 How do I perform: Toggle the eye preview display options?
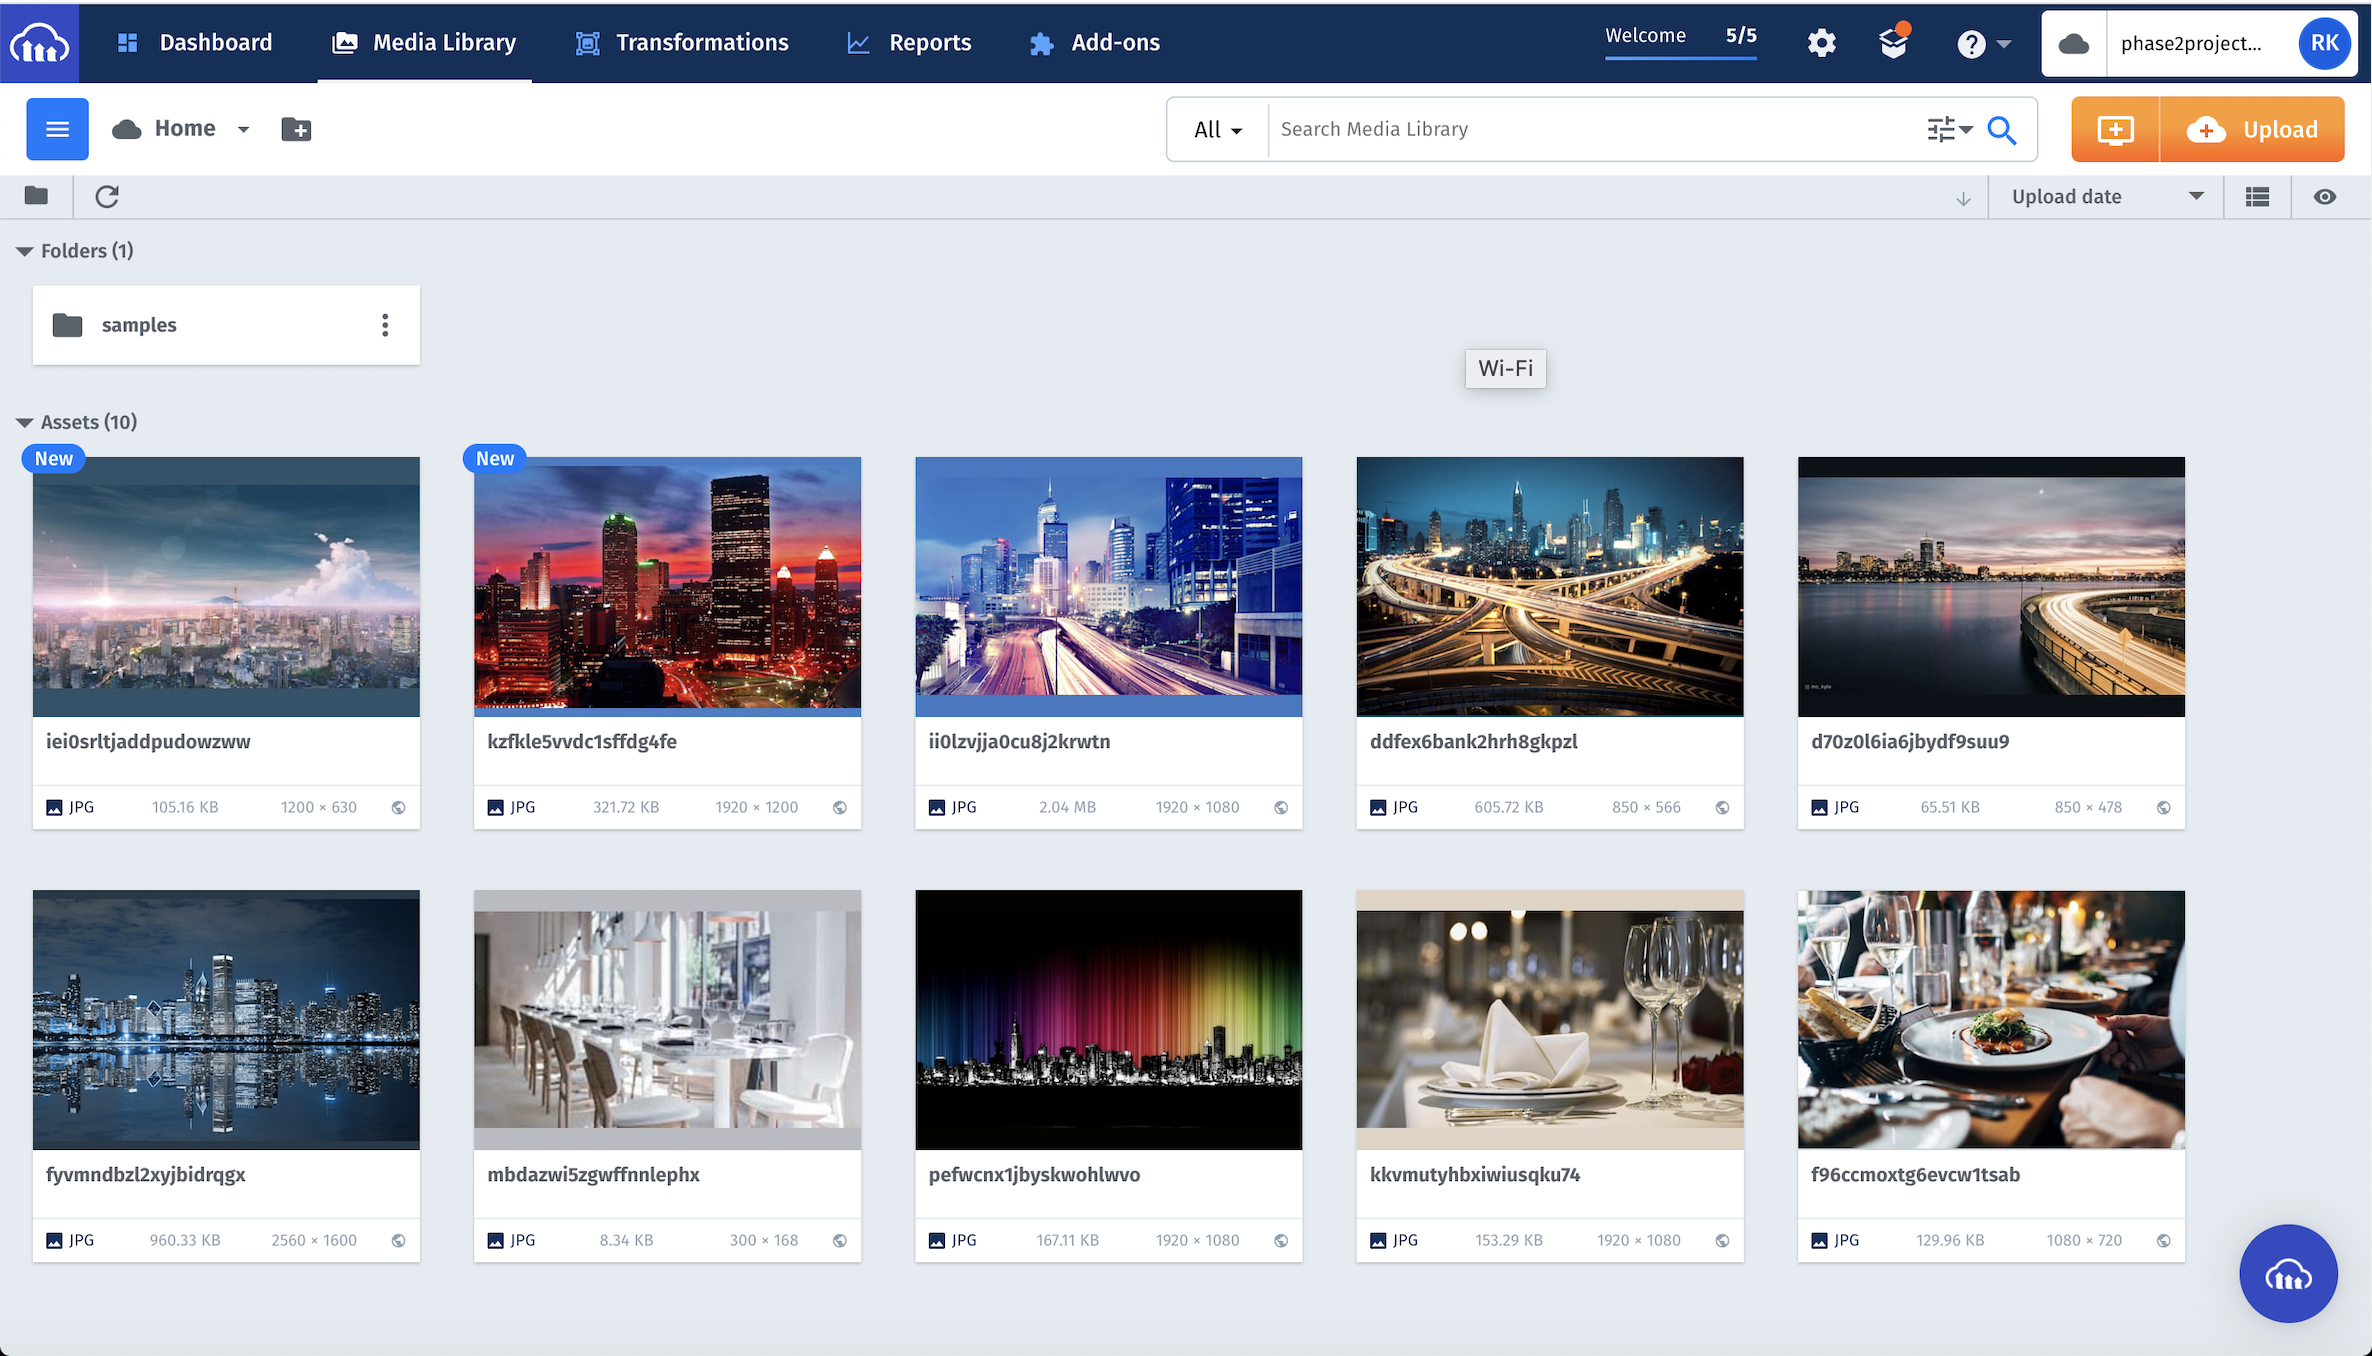pyautogui.click(x=2325, y=197)
